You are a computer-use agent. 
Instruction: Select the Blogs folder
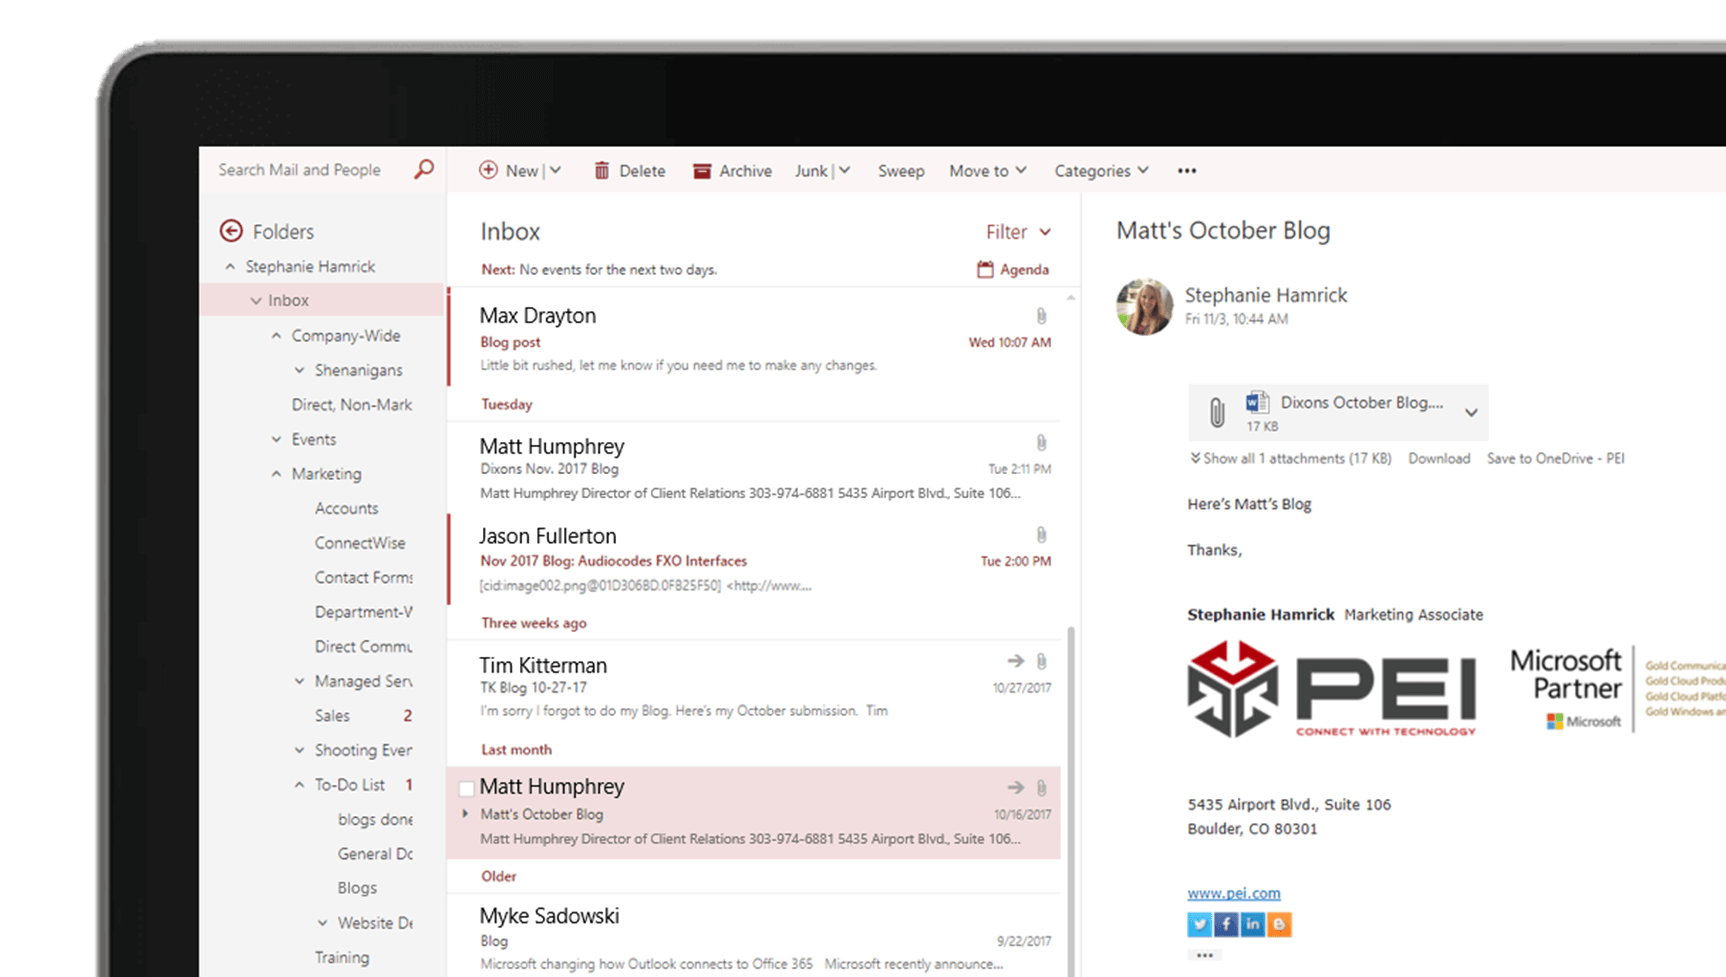point(357,888)
